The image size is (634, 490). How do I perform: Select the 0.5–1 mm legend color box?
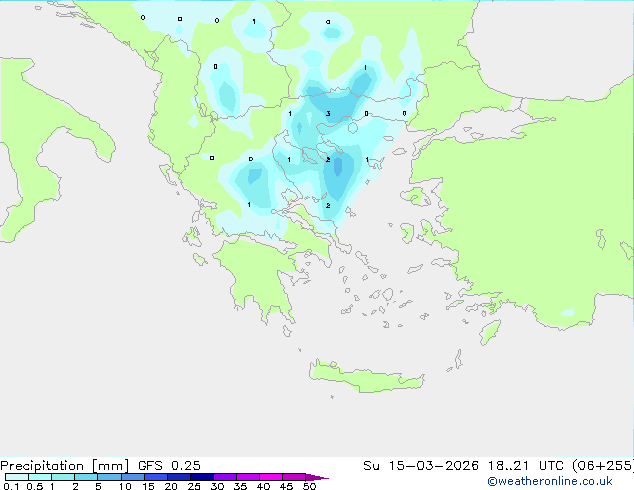point(40,477)
